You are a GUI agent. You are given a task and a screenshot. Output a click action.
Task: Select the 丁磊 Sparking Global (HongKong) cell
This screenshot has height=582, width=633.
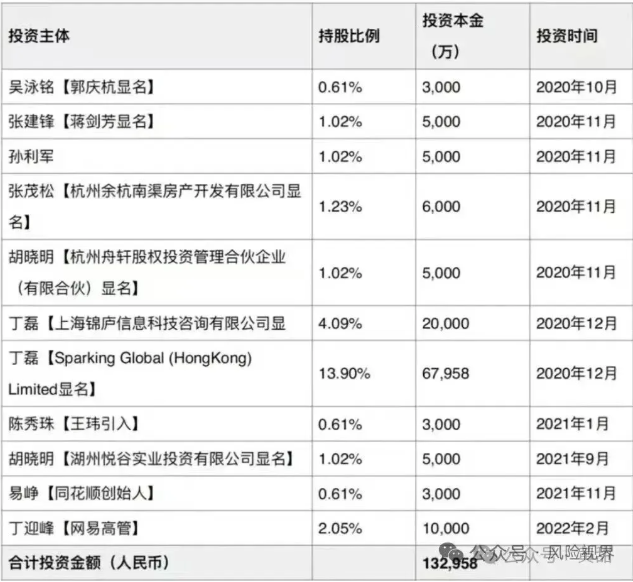coord(130,373)
